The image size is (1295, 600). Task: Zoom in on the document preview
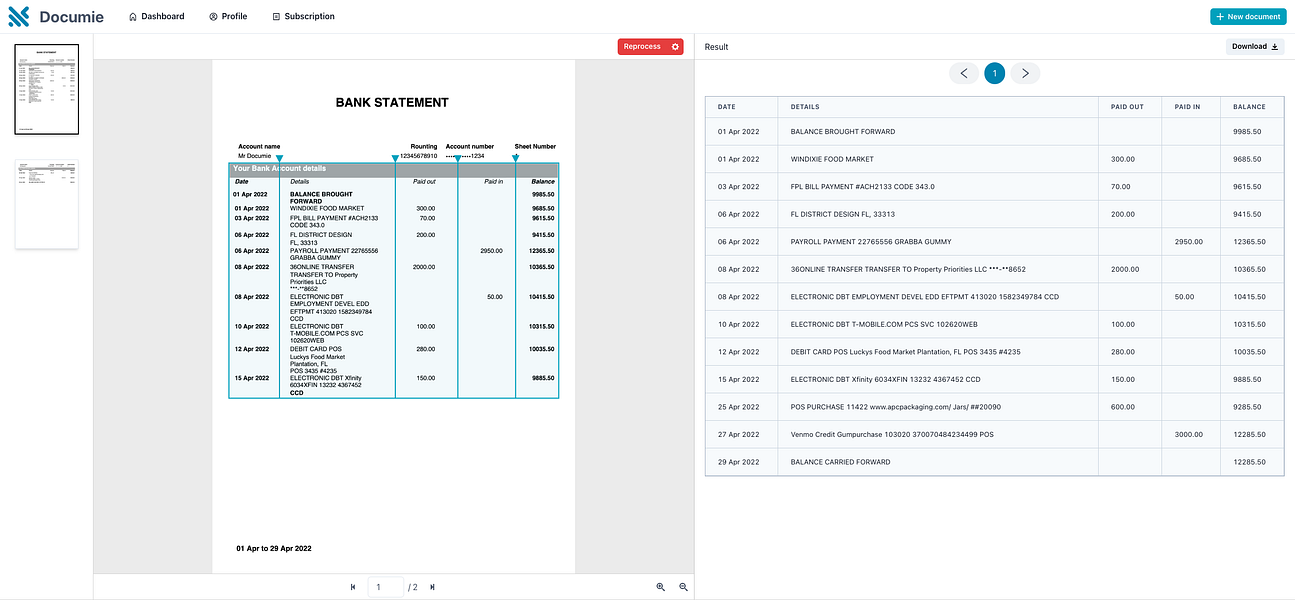coord(661,587)
